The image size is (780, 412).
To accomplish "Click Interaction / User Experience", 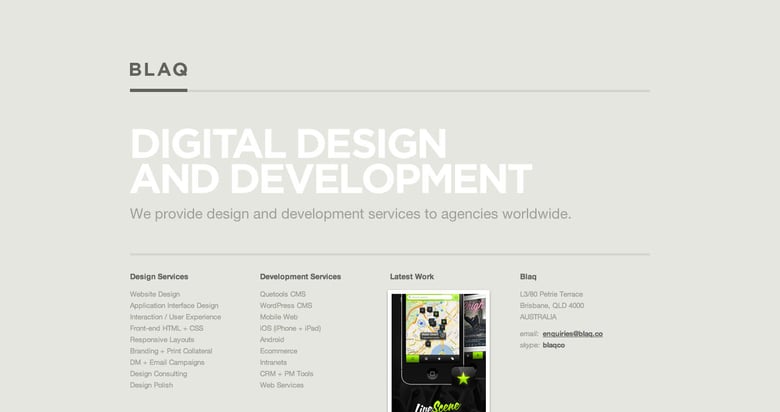I will (175, 317).
